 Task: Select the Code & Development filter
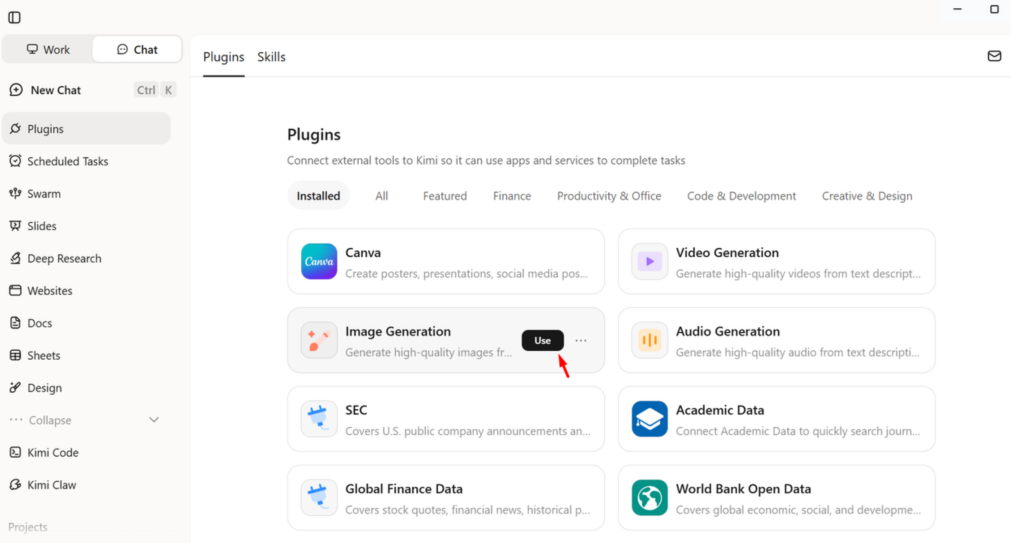(741, 196)
